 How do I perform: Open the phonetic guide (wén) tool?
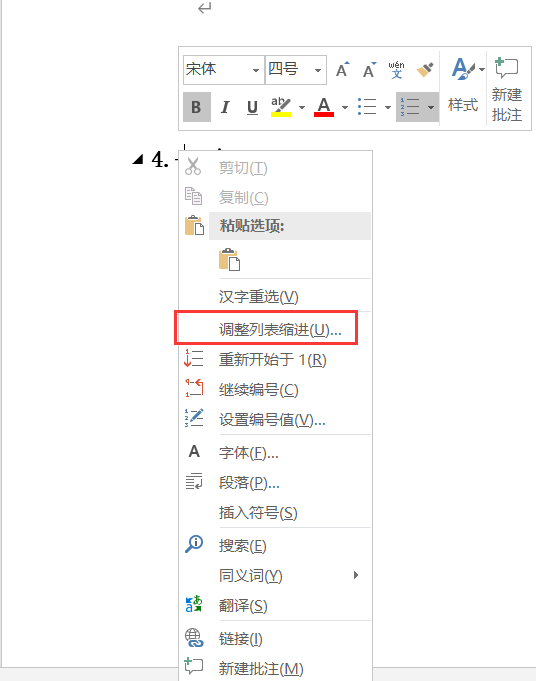tap(396, 69)
